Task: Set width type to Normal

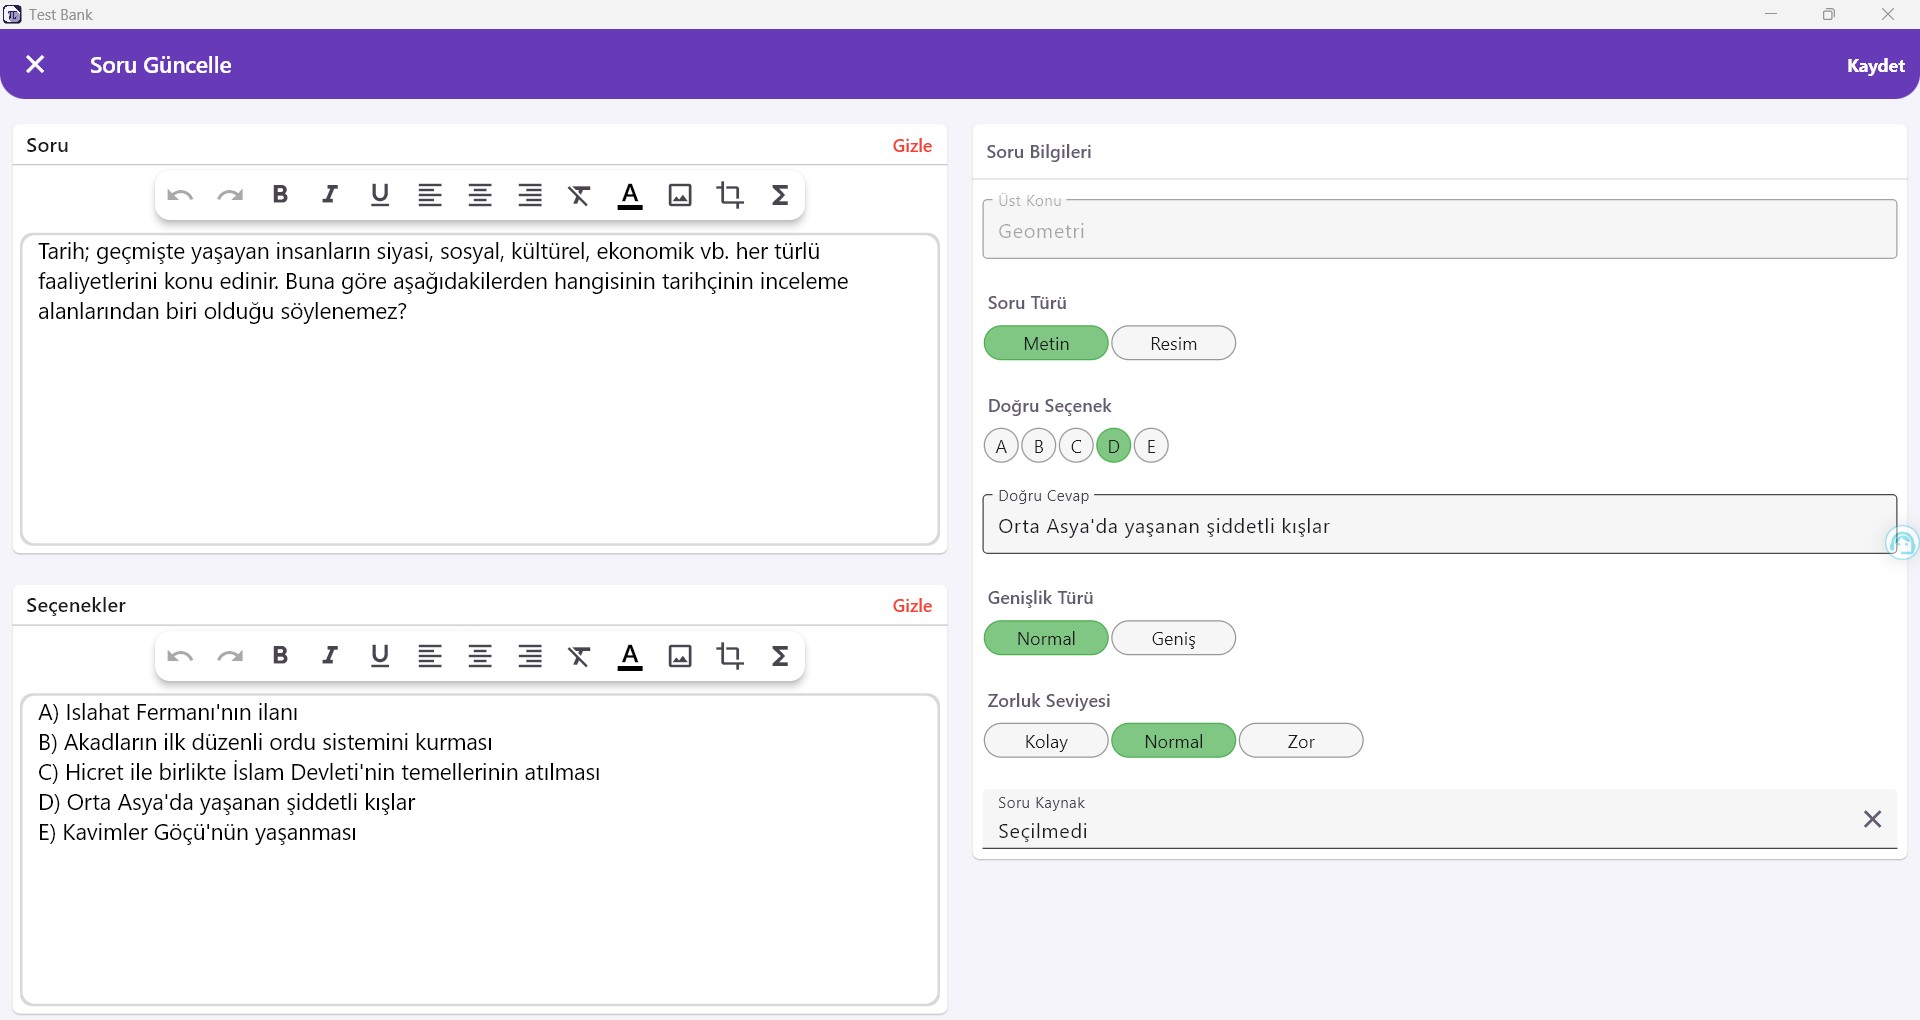Action: [1046, 638]
